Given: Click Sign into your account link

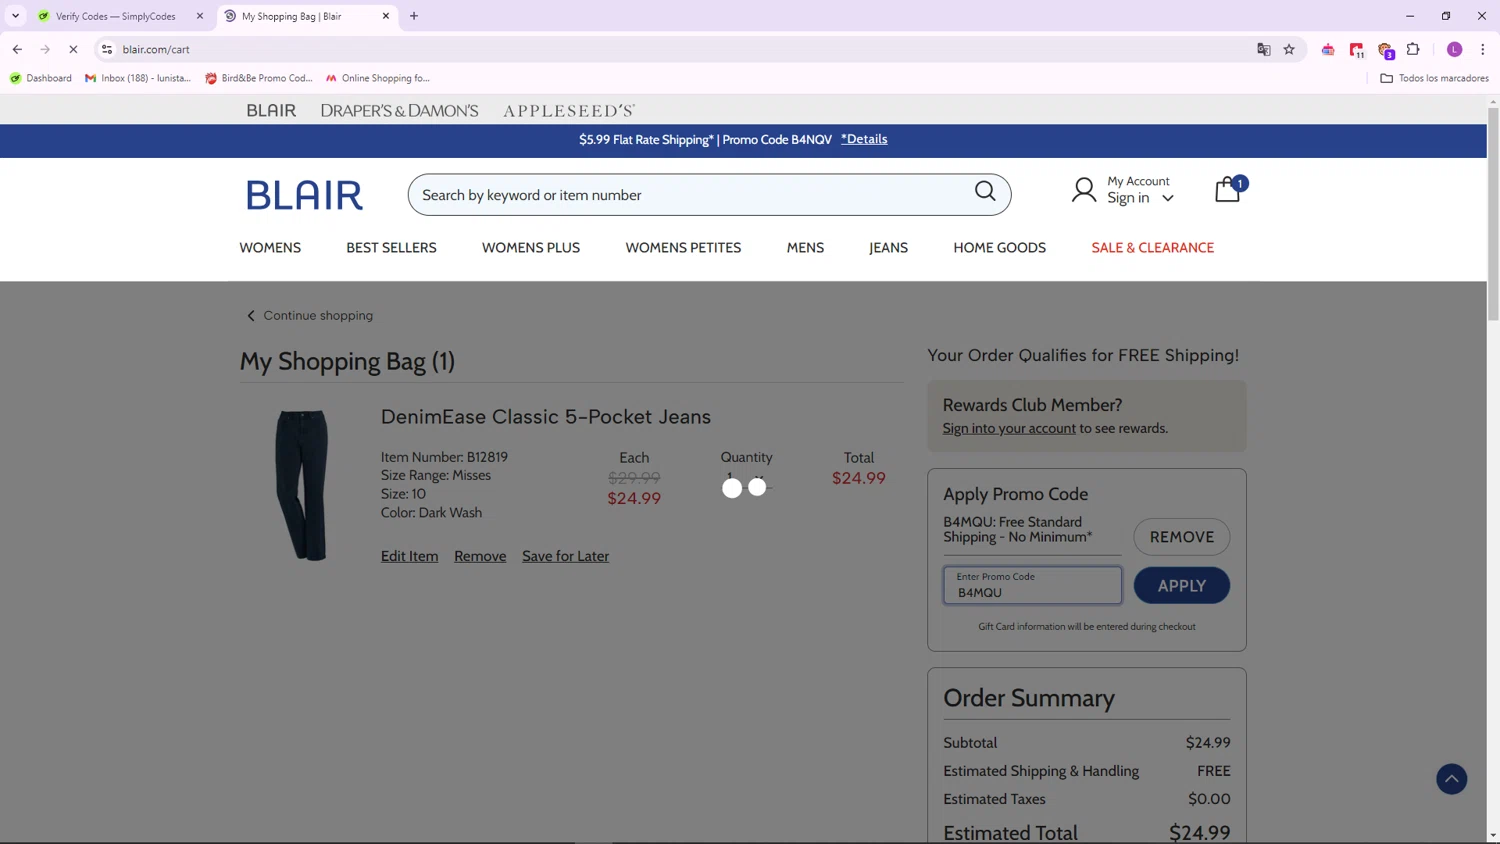Looking at the screenshot, I should (1009, 428).
